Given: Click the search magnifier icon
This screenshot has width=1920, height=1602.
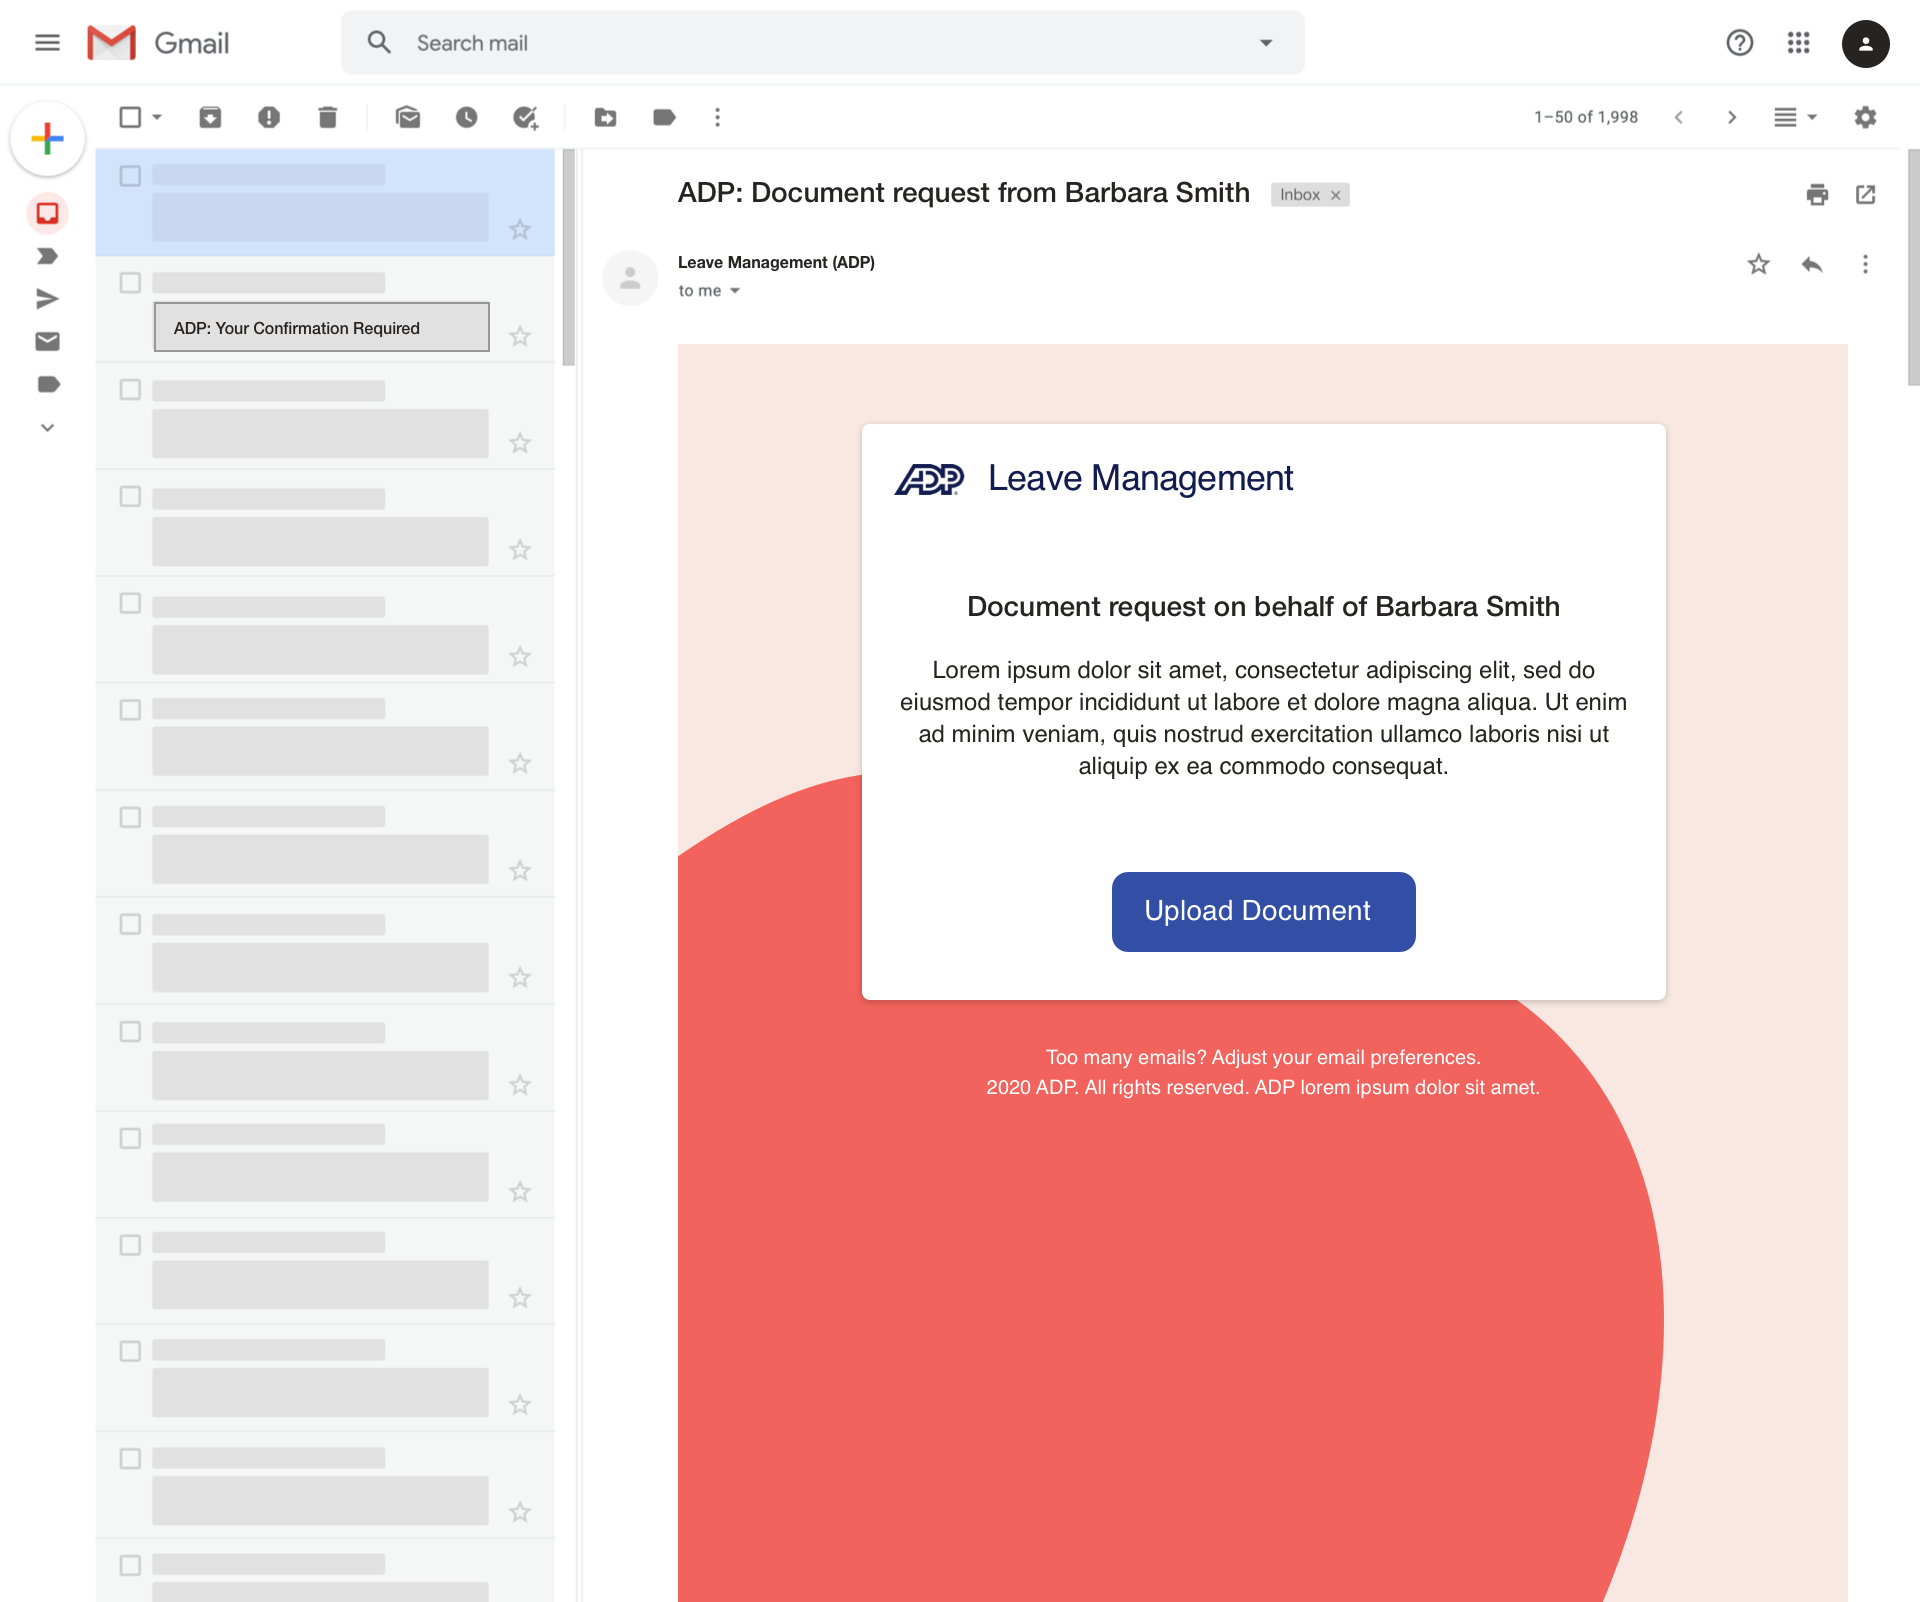Looking at the screenshot, I should [x=379, y=42].
